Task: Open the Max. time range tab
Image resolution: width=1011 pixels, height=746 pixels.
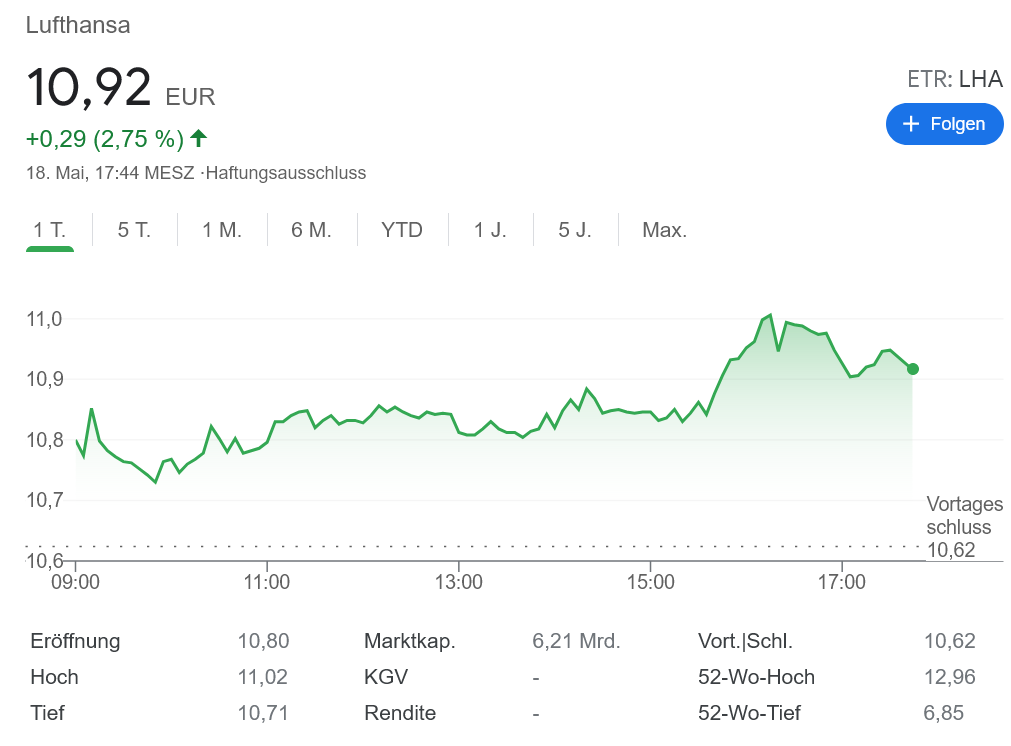Action: 665,230
